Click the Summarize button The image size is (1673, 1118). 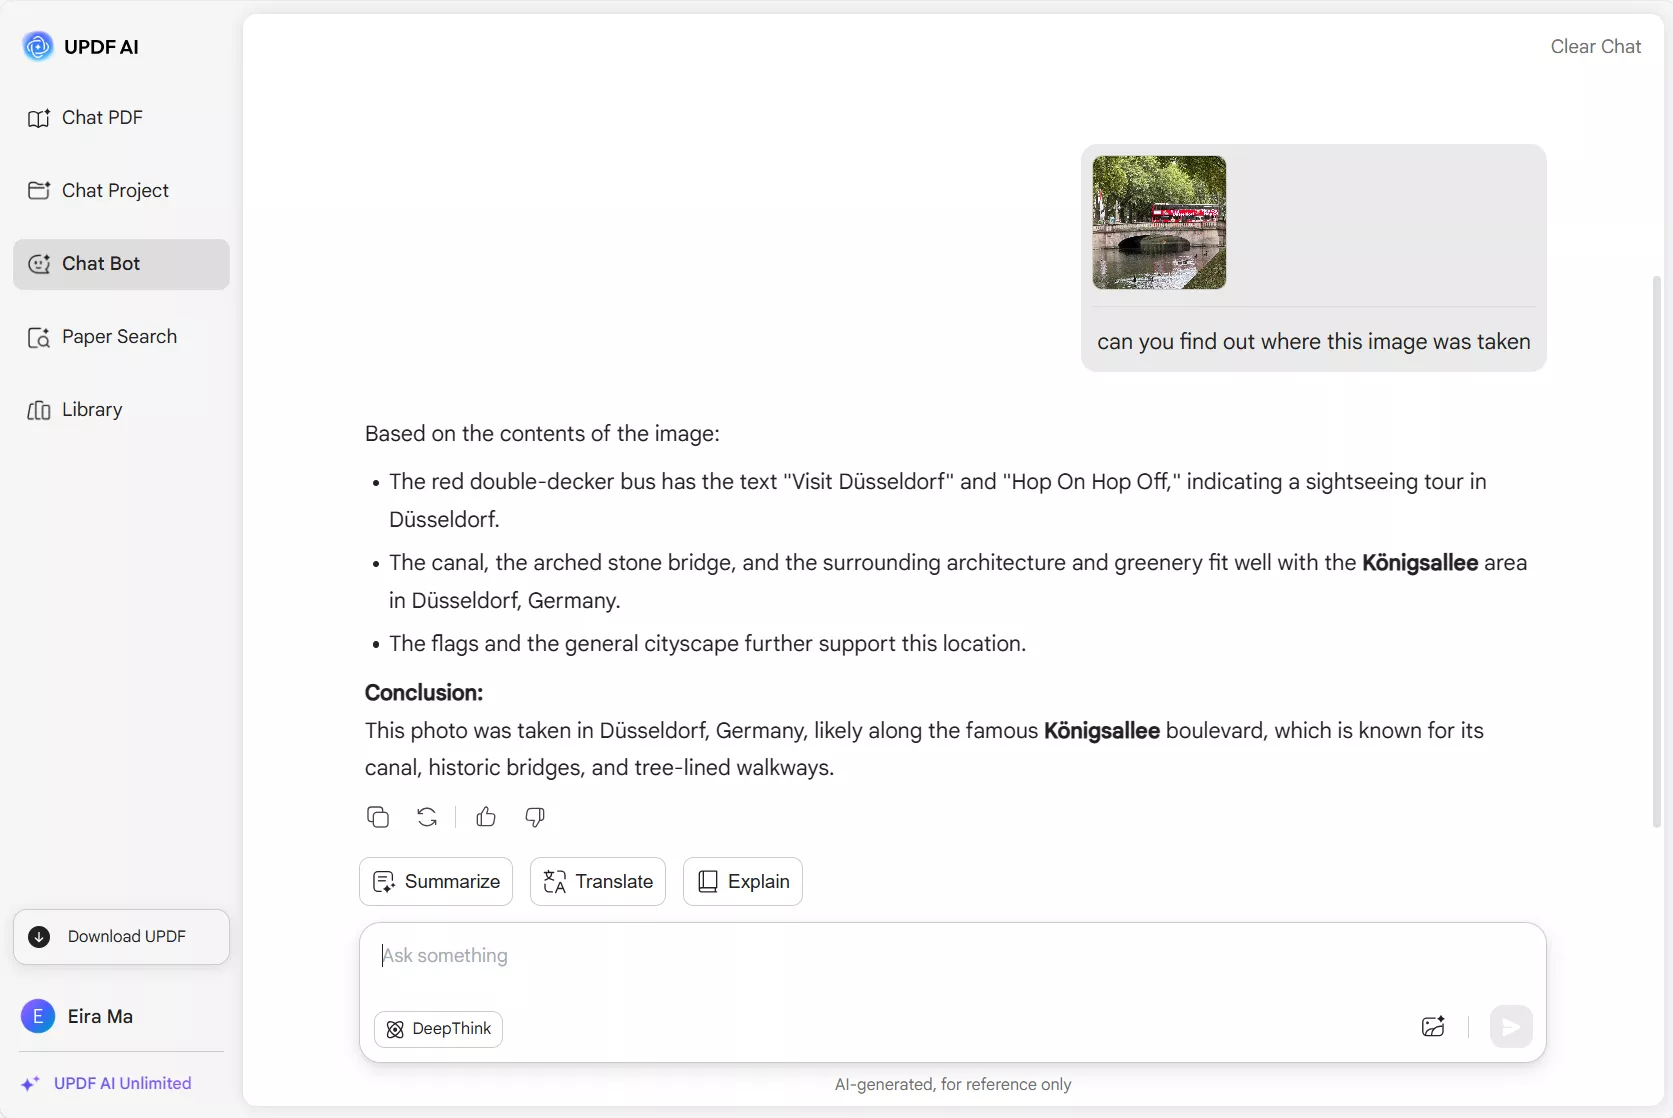(436, 882)
